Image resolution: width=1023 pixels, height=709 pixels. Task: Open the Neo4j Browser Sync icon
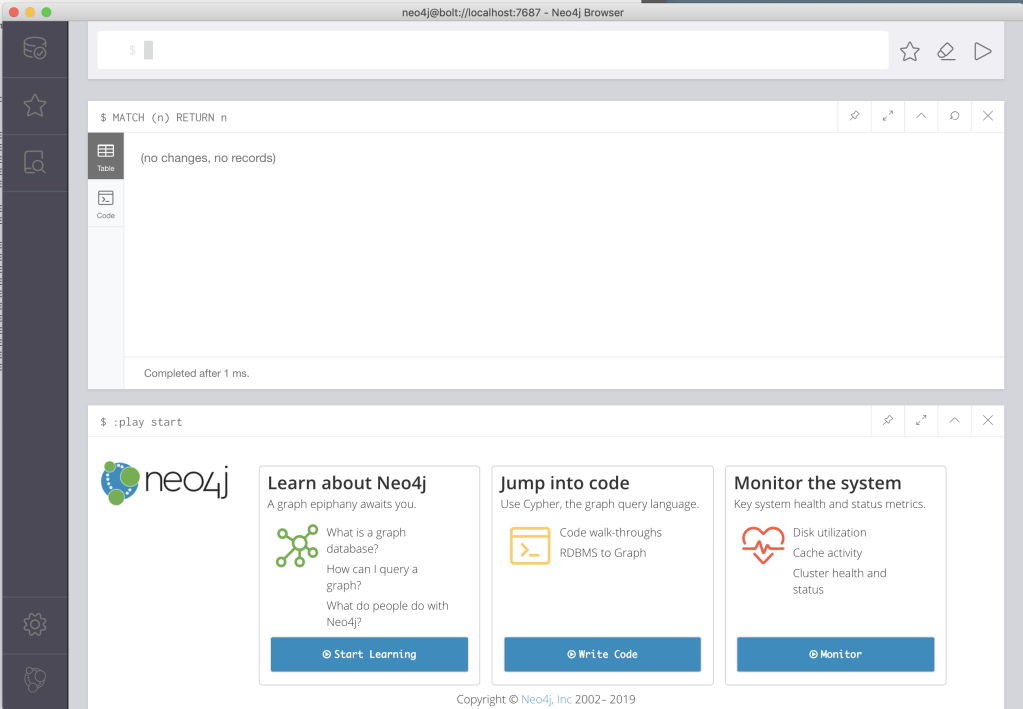pyautogui.click(x=34, y=680)
